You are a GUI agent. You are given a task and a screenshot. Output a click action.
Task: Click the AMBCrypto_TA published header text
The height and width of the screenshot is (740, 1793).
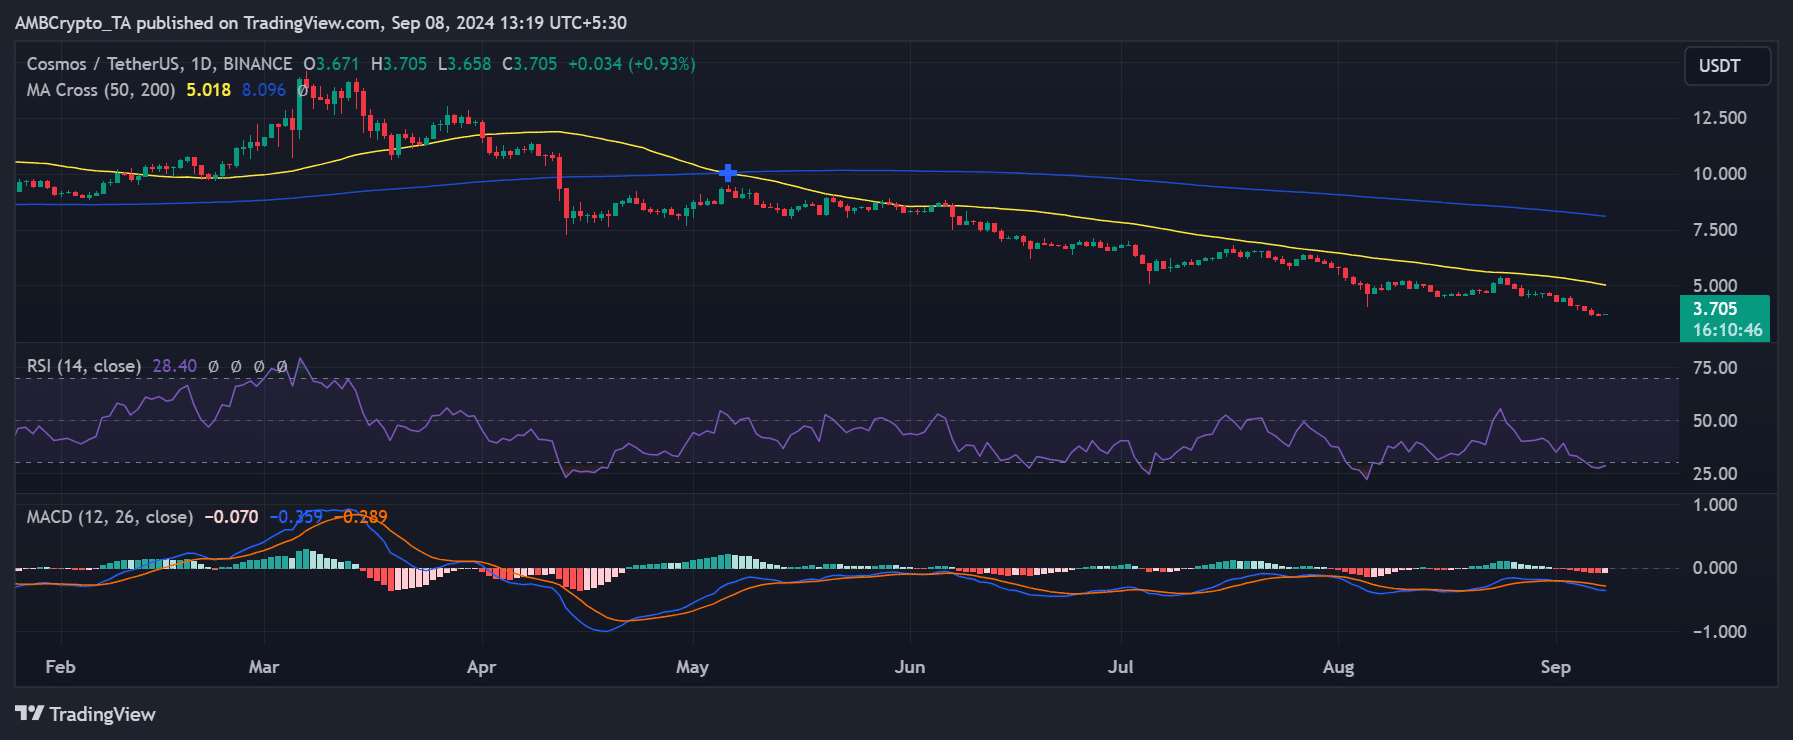[321, 22]
